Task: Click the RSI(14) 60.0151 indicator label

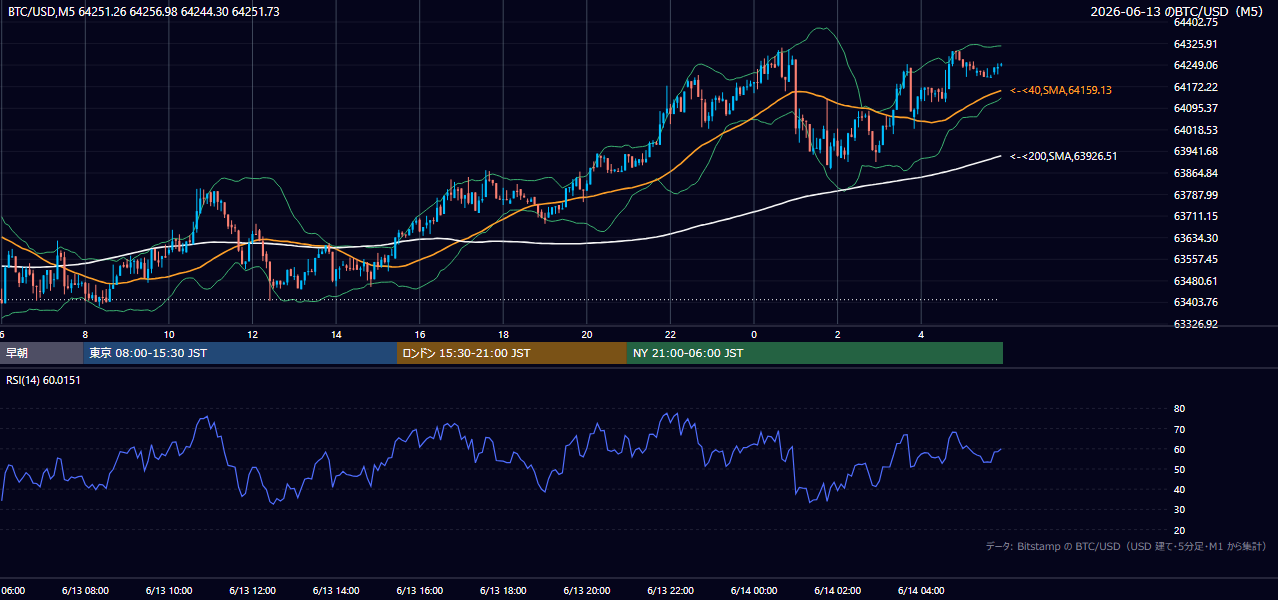Action: click(44, 380)
